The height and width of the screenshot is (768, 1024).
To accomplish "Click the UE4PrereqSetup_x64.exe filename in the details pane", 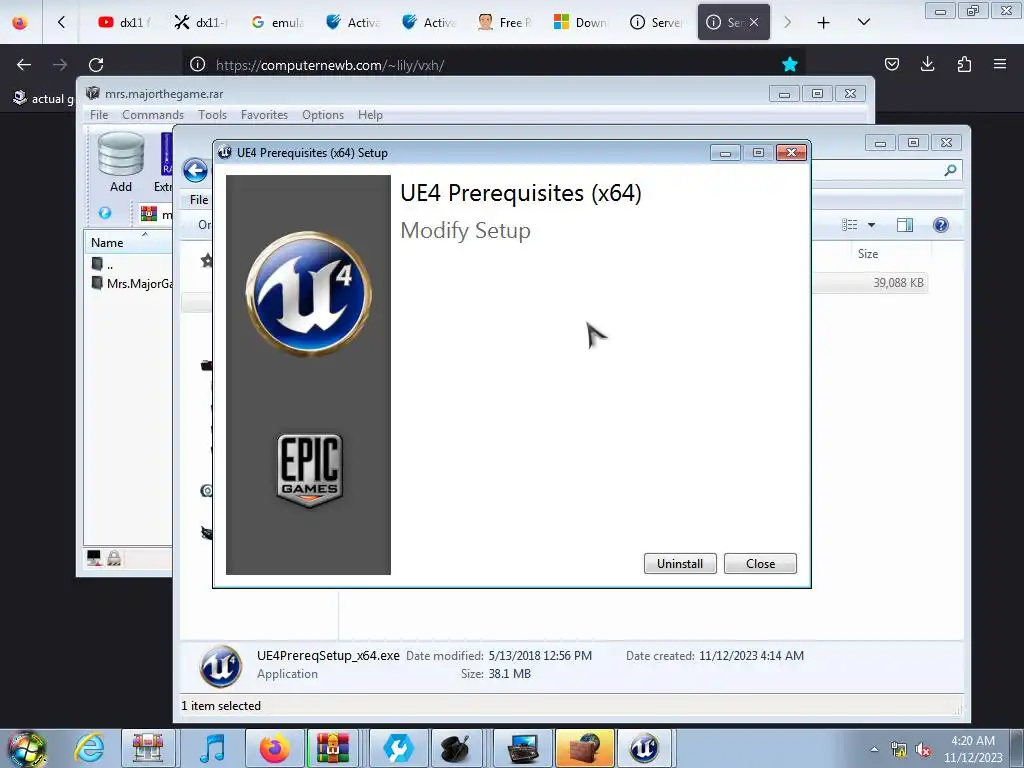I will 328,656.
